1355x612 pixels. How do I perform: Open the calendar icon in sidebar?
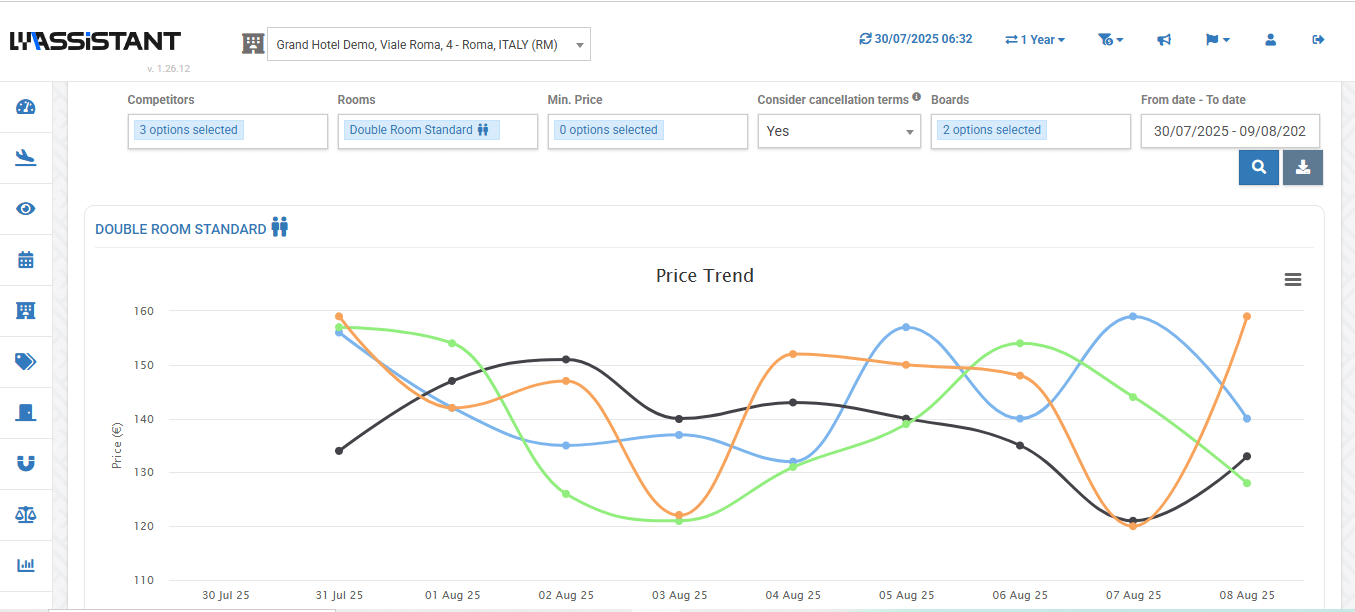(x=26, y=260)
